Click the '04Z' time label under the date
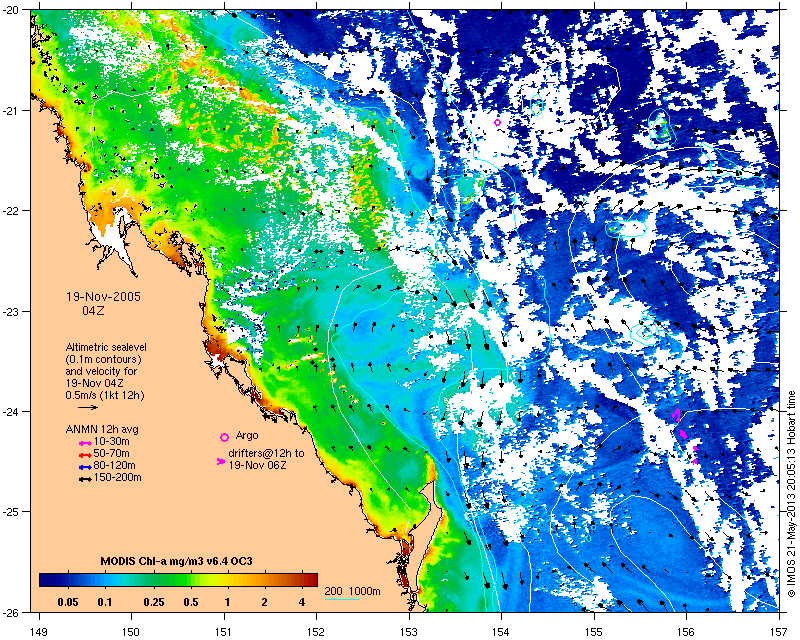The image size is (800, 640). coord(93,310)
